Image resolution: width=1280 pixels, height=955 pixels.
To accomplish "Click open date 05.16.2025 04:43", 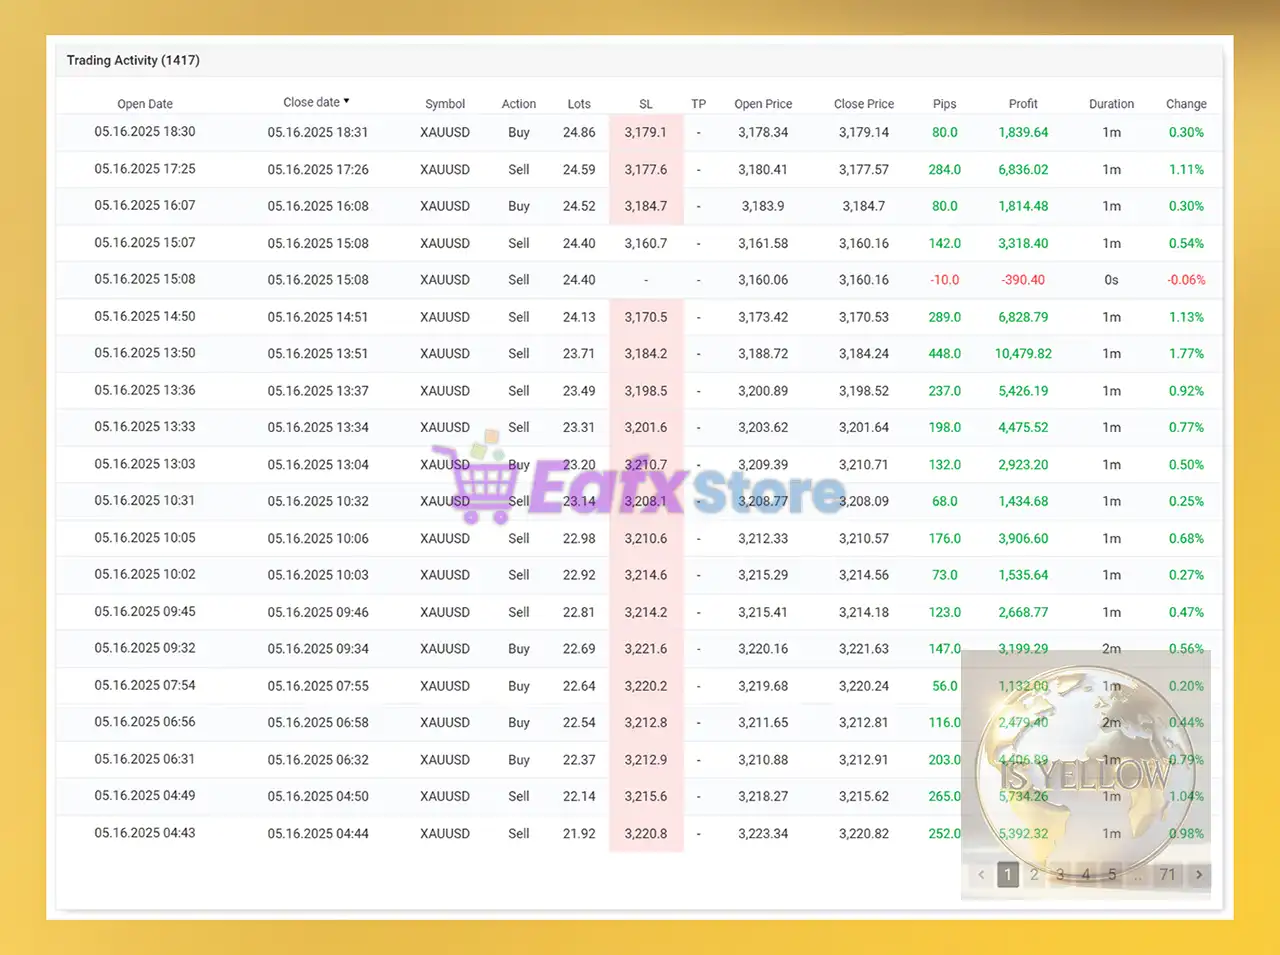I will pos(145,833).
